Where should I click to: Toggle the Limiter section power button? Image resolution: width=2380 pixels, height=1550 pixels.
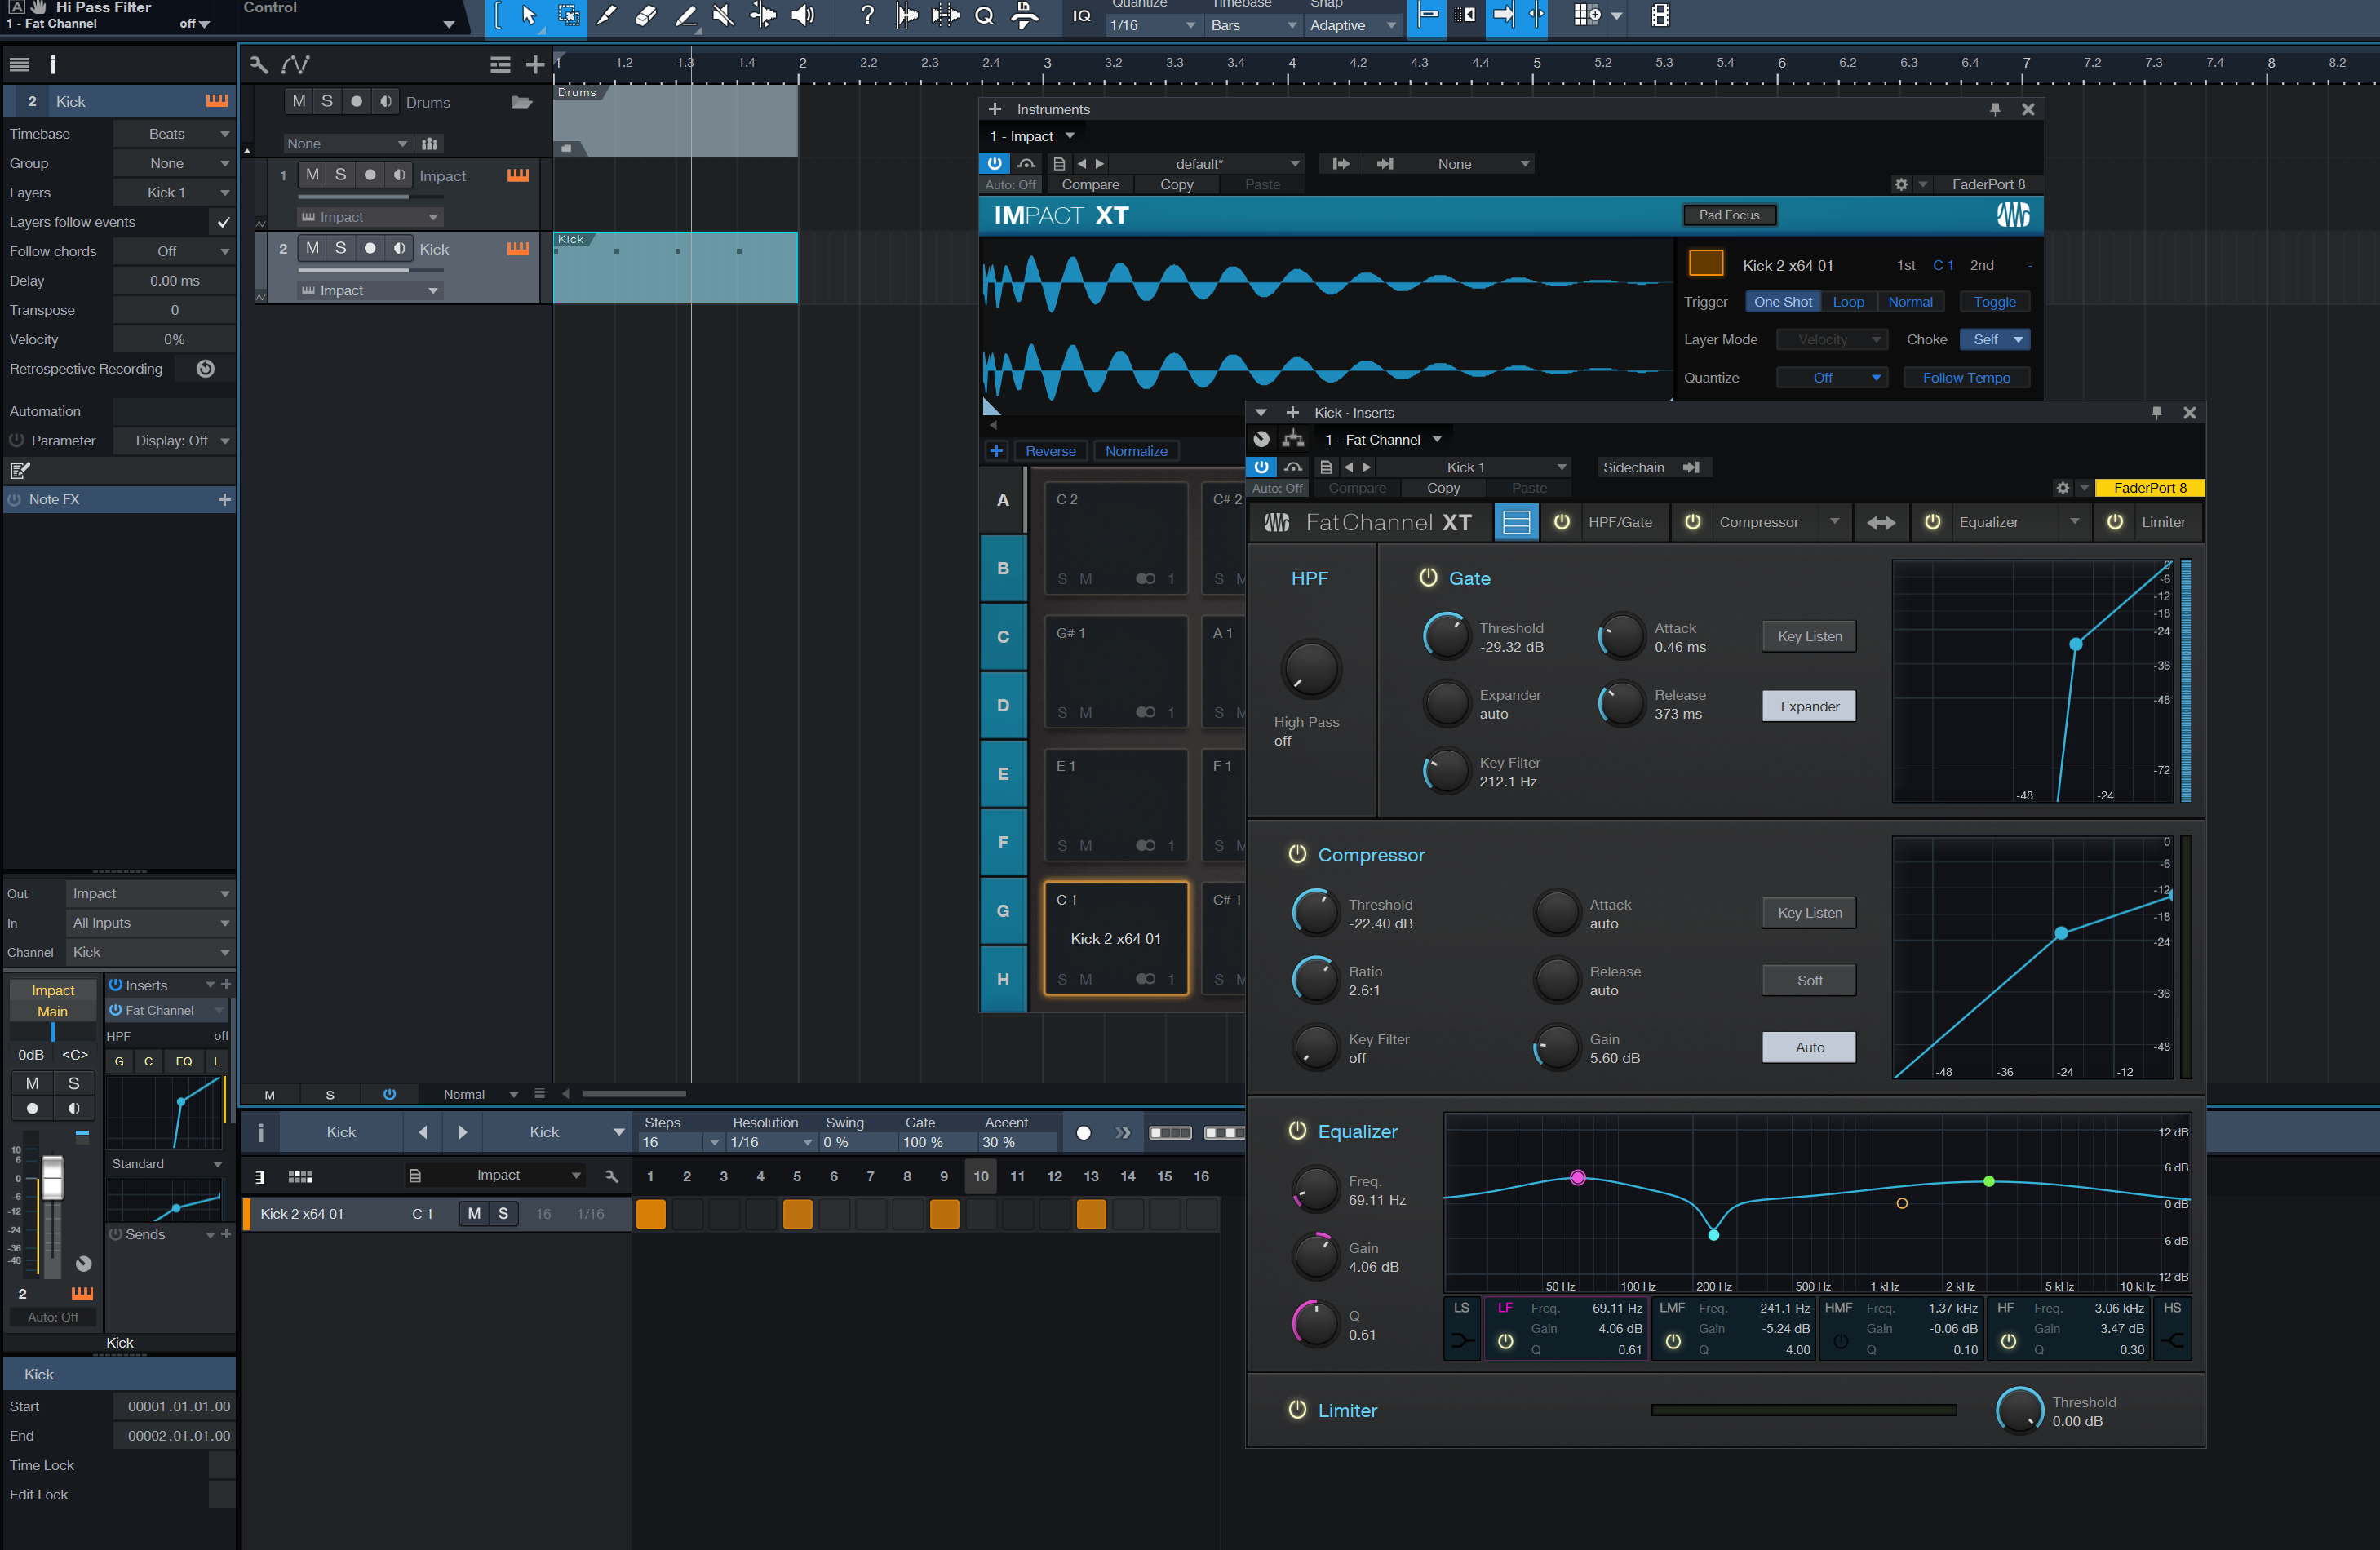coord(1297,1409)
